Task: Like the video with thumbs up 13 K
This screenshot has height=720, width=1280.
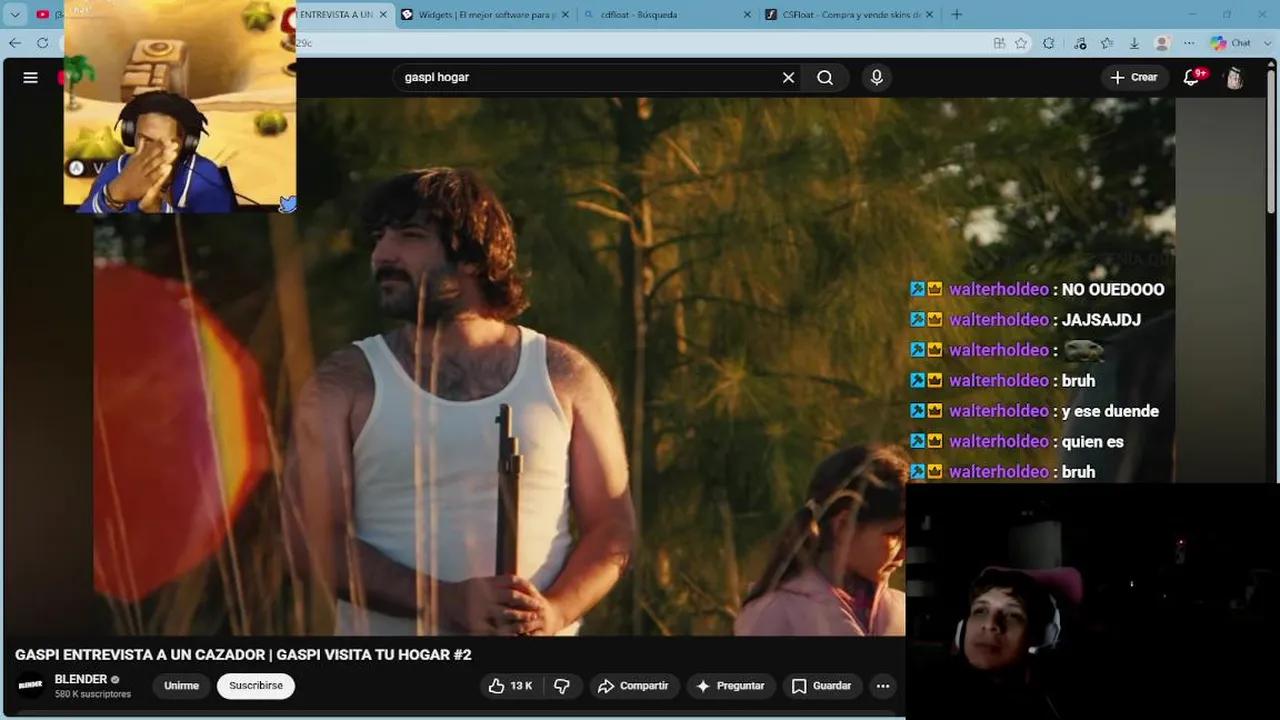Action: click(x=510, y=686)
